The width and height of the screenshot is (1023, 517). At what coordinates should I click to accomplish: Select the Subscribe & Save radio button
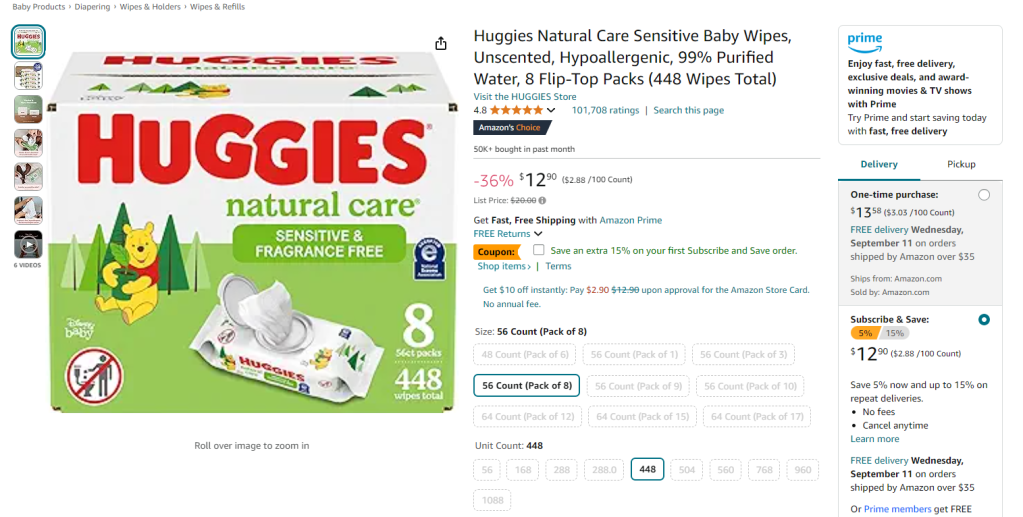(984, 320)
